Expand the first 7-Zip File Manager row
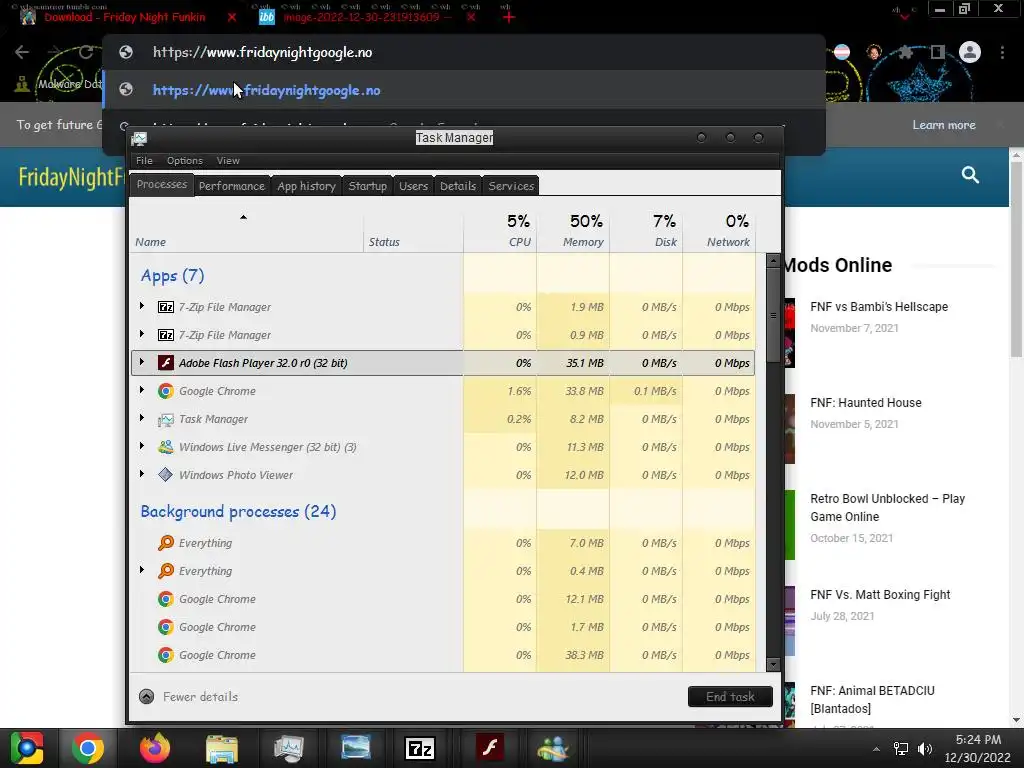Screen dimensions: 1024x768 (142, 306)
